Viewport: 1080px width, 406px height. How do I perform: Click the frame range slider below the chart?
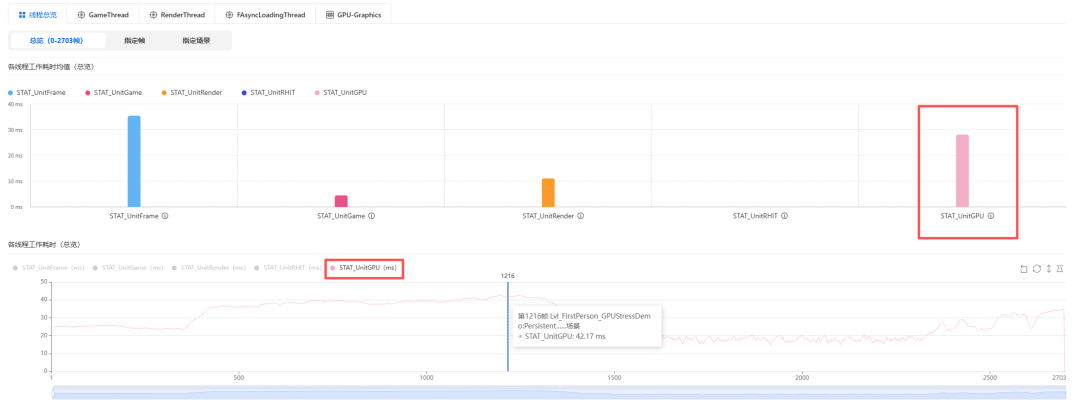point(559,393)
